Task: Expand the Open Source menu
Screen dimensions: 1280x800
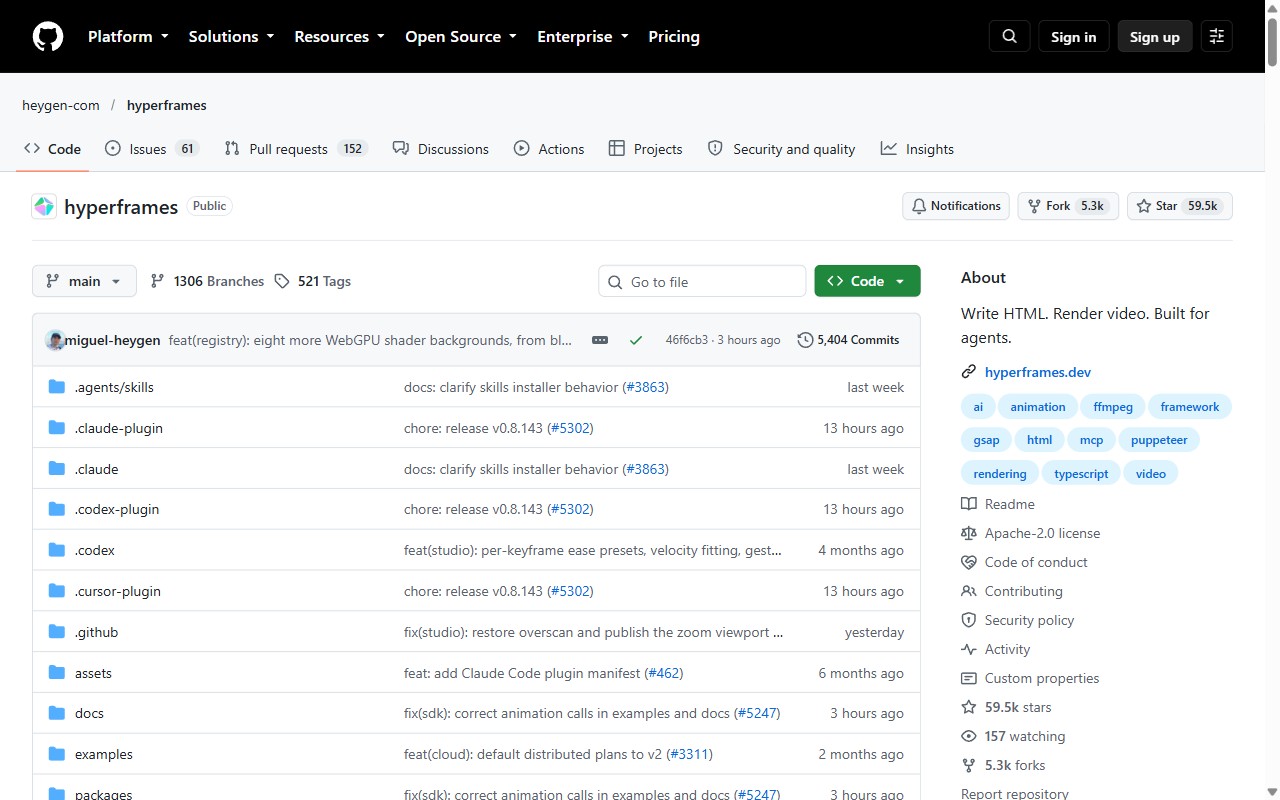Action: click(461, 37)
